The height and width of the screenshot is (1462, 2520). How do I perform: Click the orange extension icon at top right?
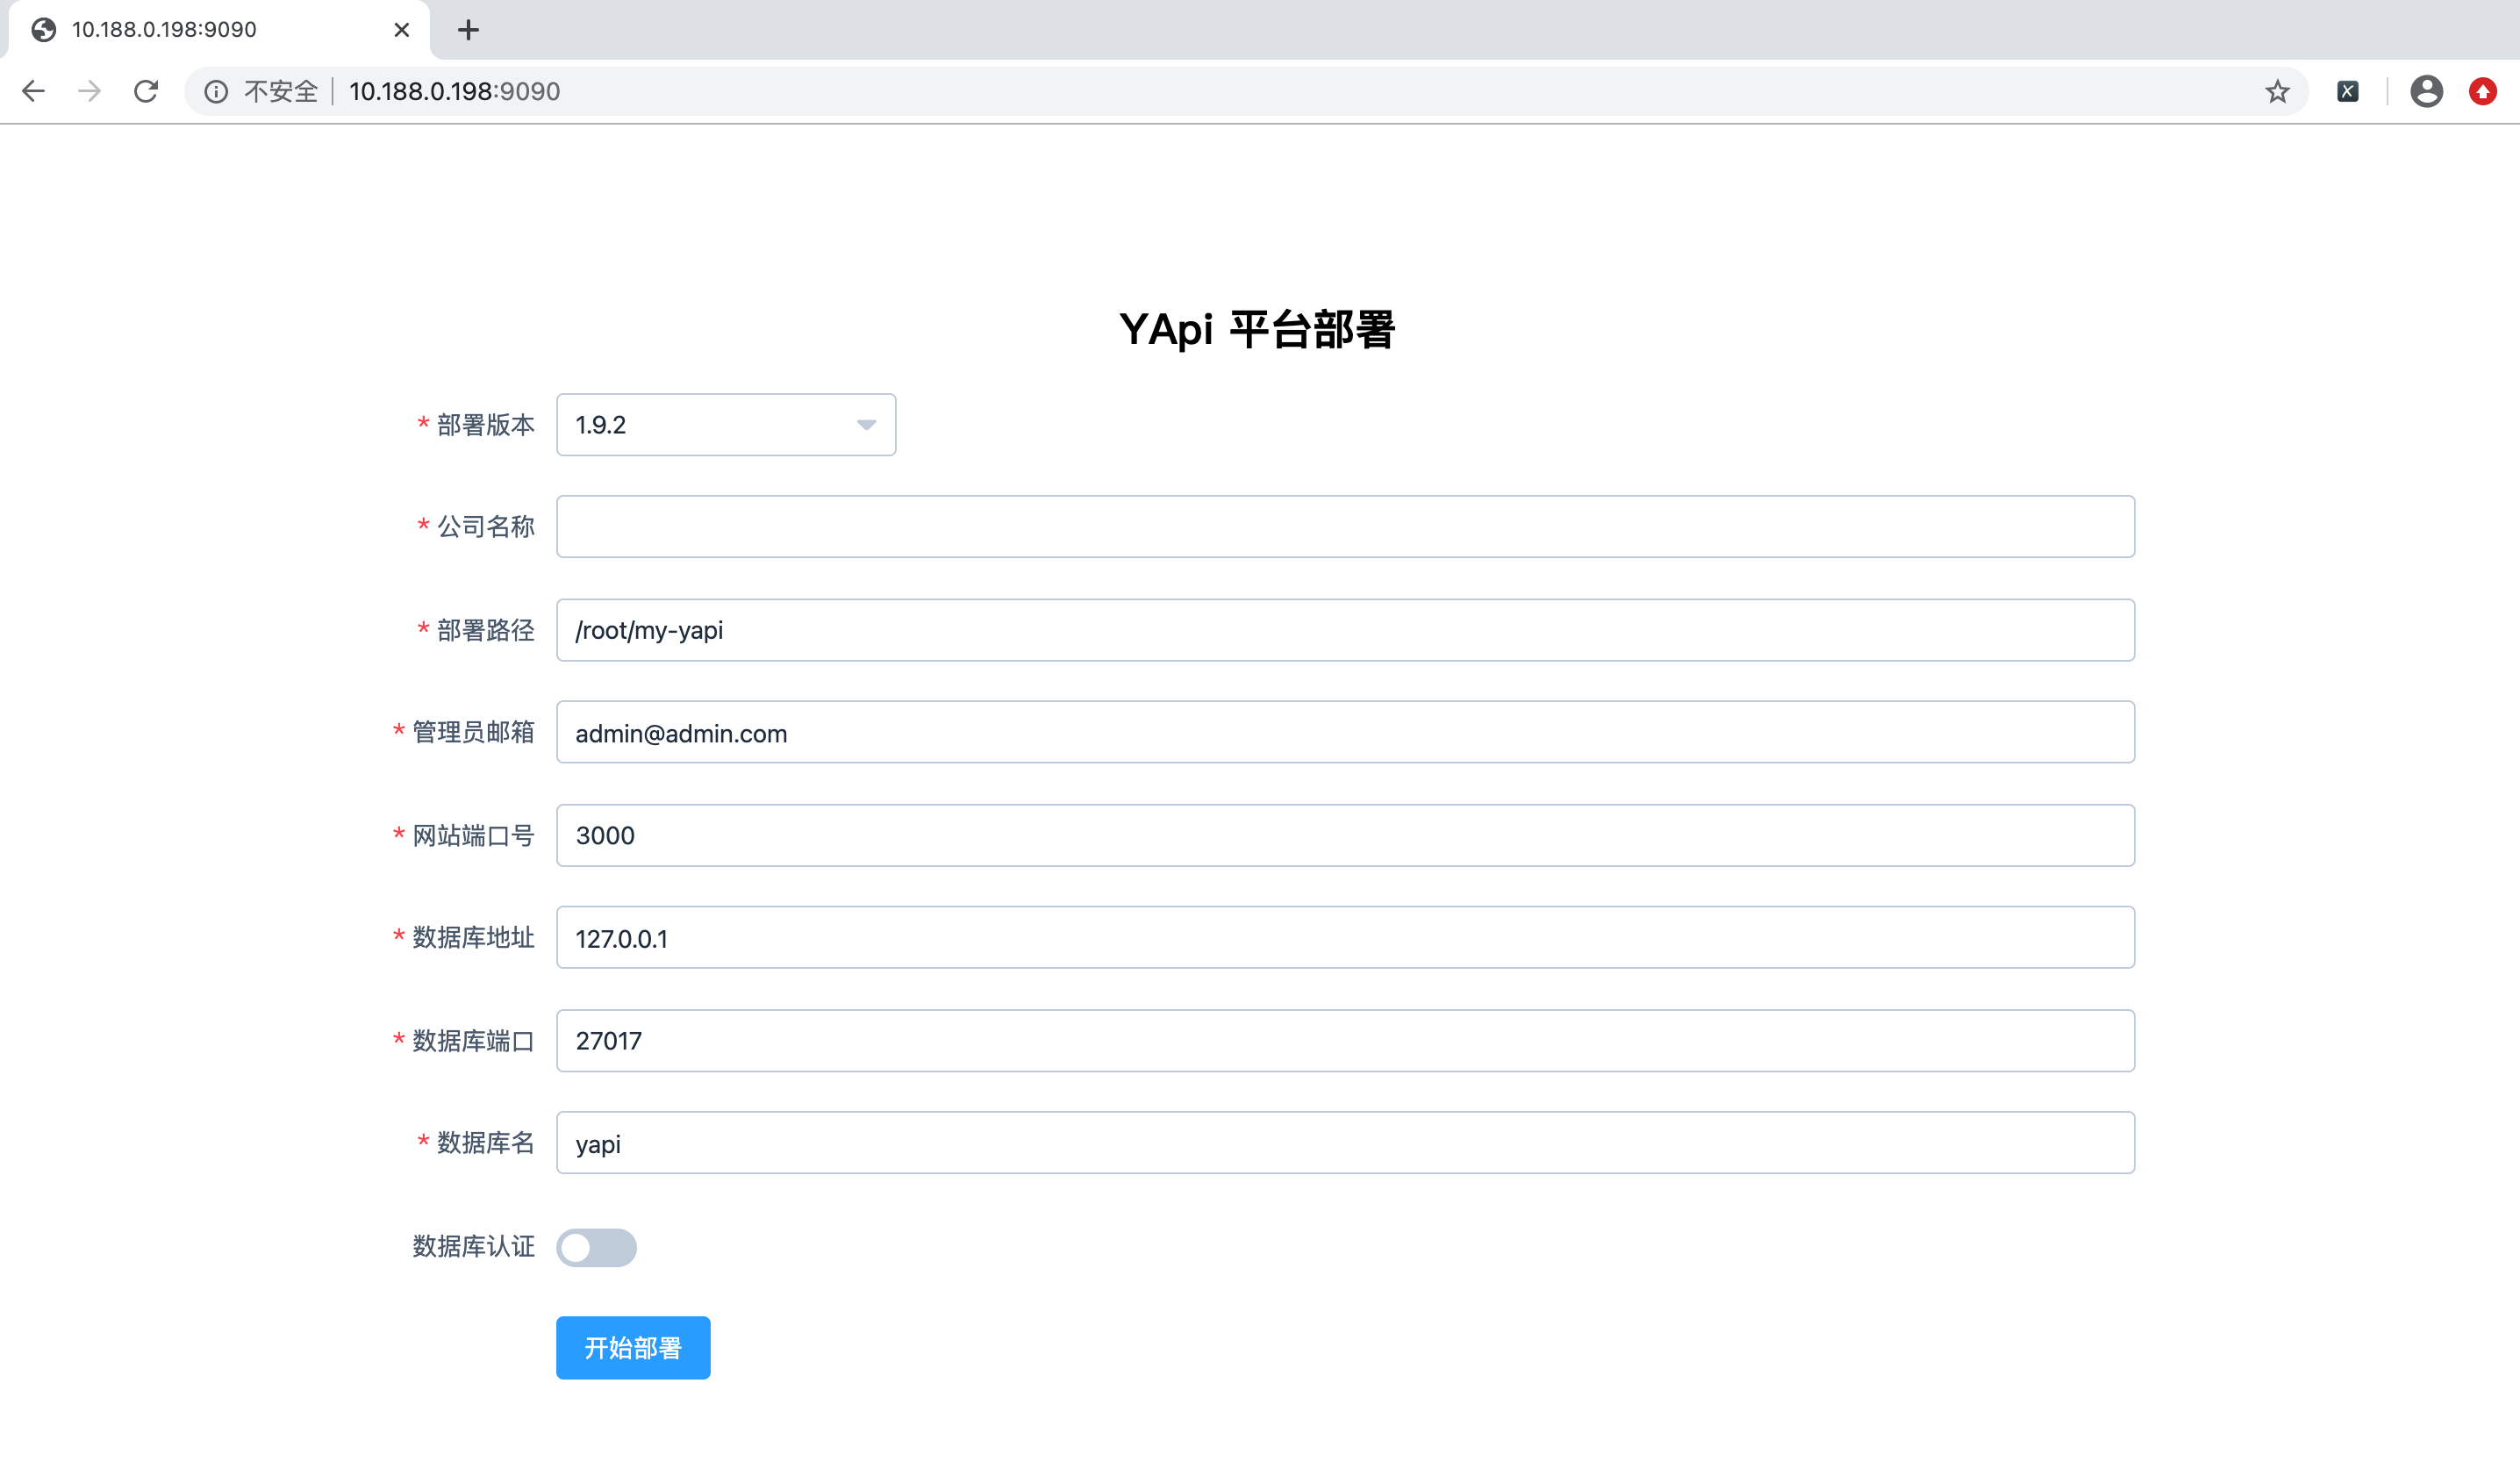pyautogui.click(x=2486, y=91)
